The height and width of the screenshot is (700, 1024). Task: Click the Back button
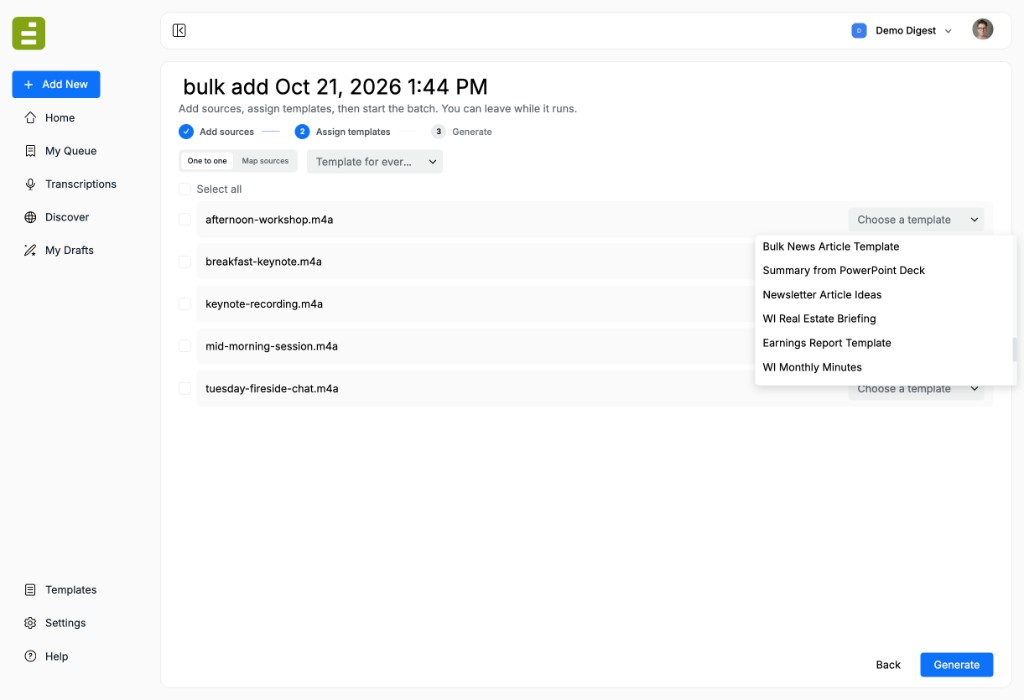(888, 665)
